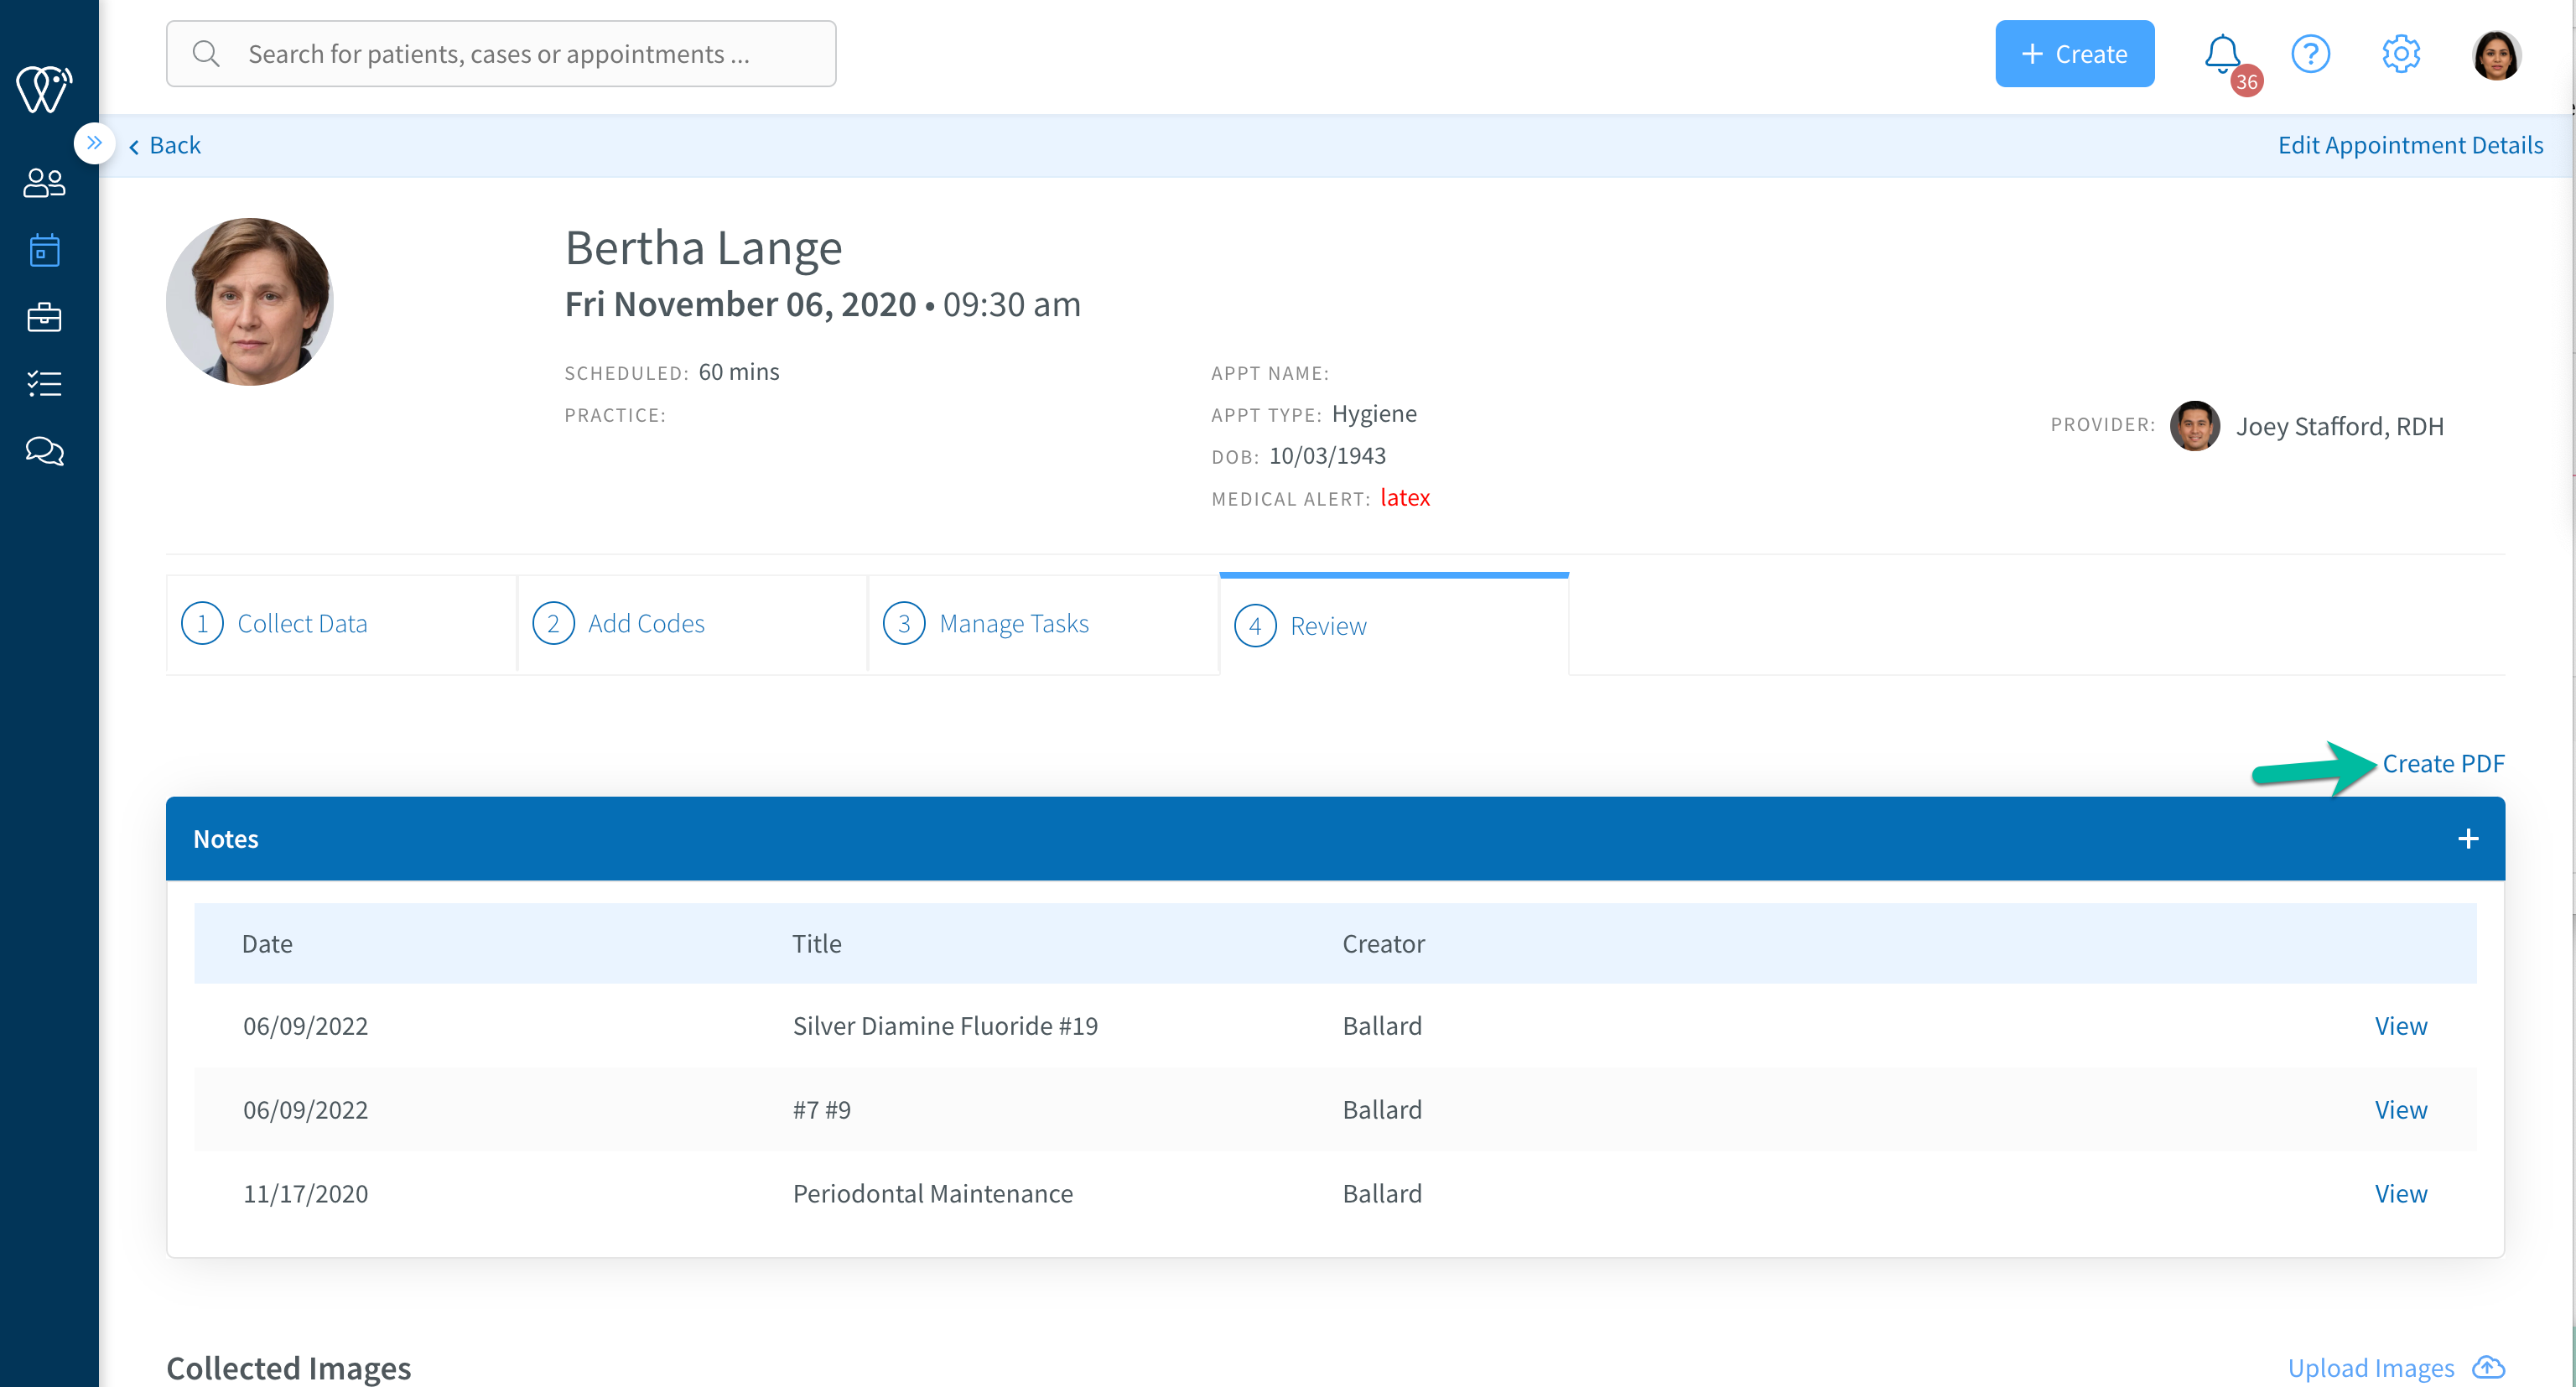Switch to the Manage Tasks step tab
2576x1387 pixels.
pos(1043,624)
